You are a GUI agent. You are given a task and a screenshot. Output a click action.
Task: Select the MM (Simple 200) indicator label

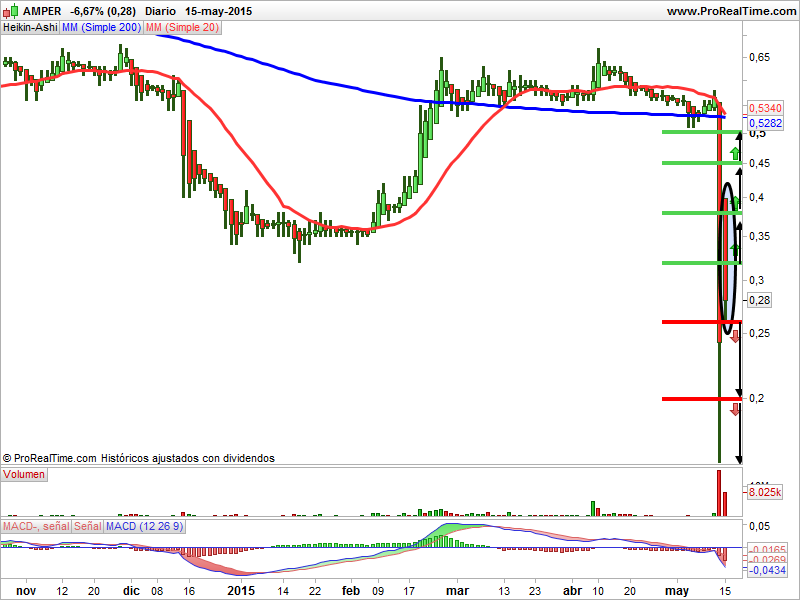pos(102,28)
